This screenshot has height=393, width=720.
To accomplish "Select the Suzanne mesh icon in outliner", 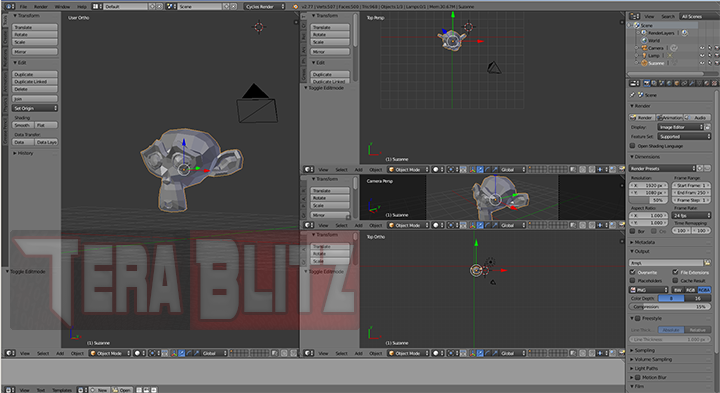I will [644, 63].
